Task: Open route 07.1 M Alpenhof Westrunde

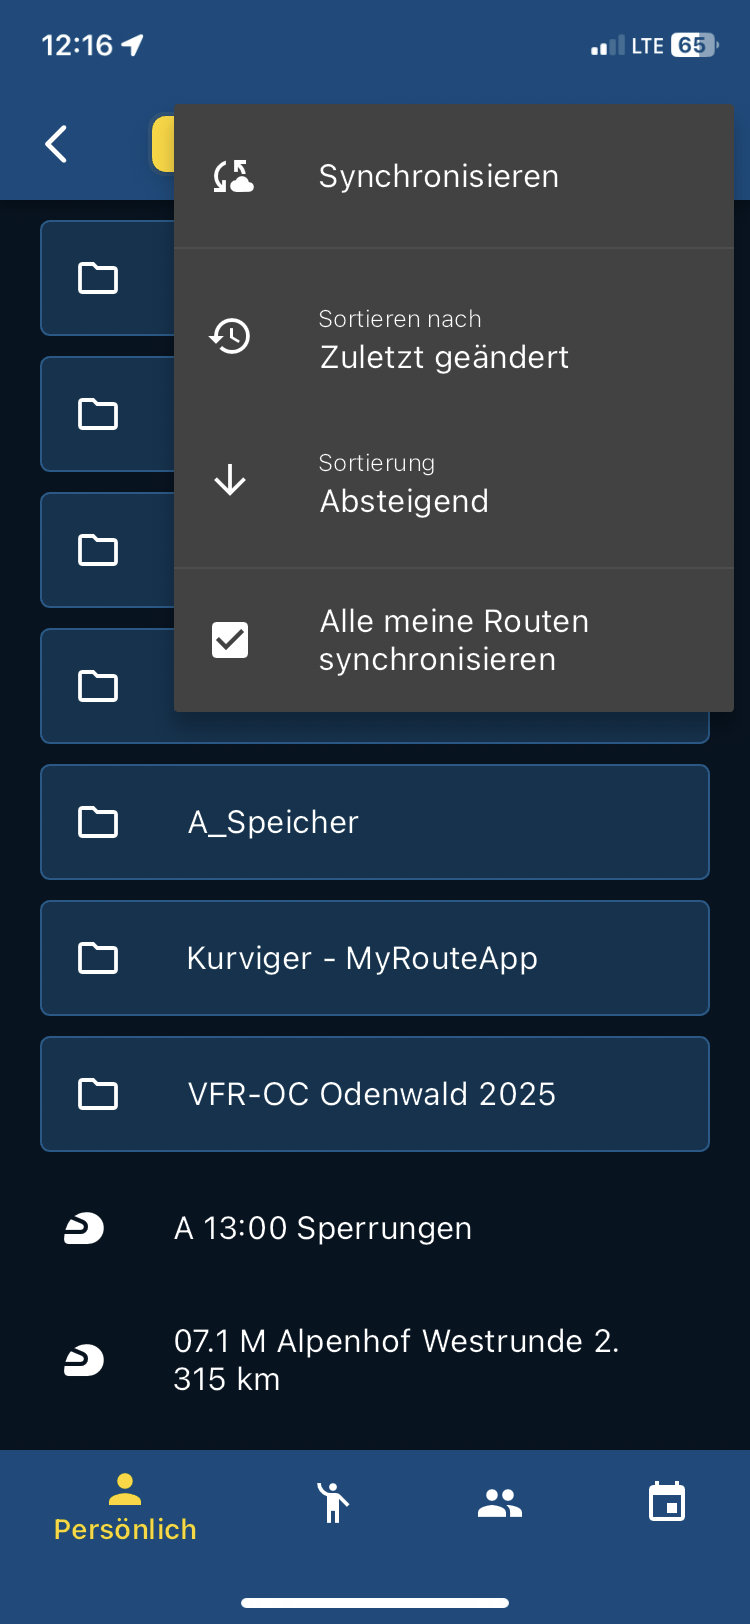Action: click(375, 1360)
